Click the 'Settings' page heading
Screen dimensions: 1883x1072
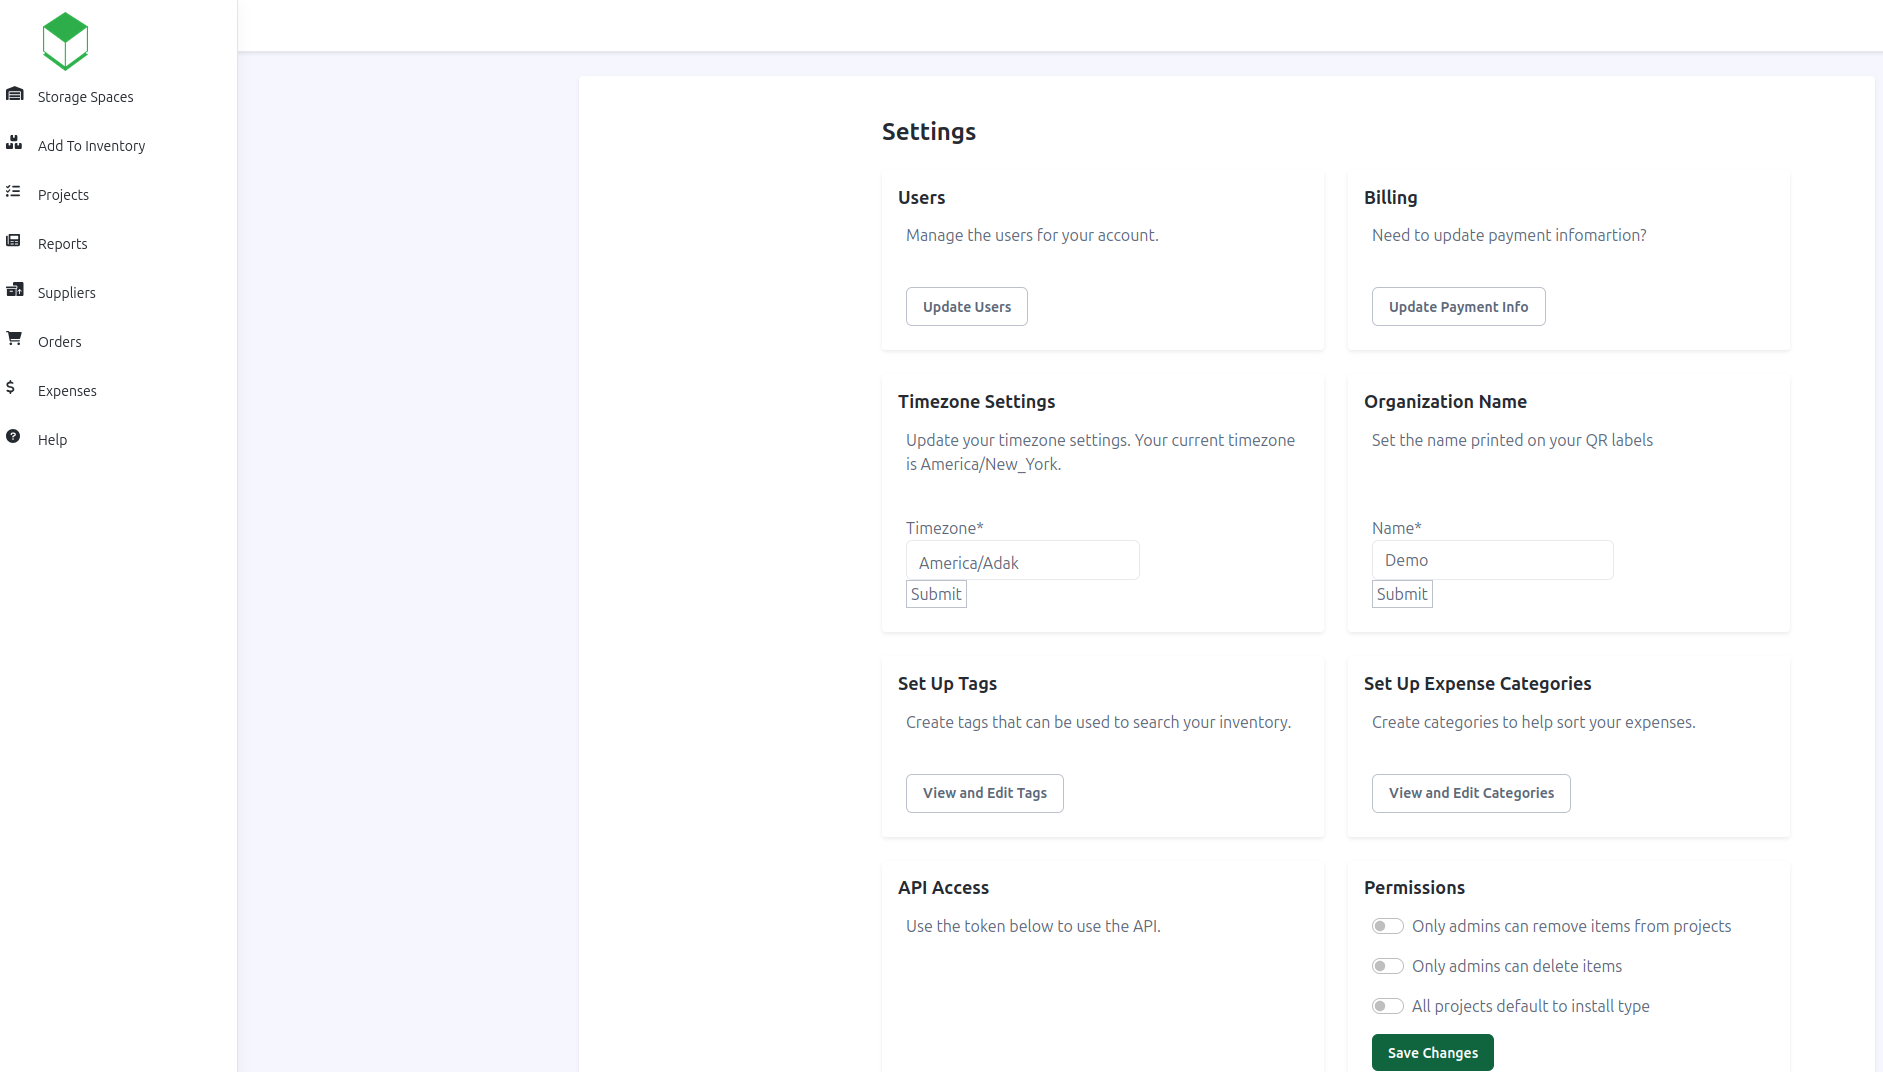click(x=929, y=132)
